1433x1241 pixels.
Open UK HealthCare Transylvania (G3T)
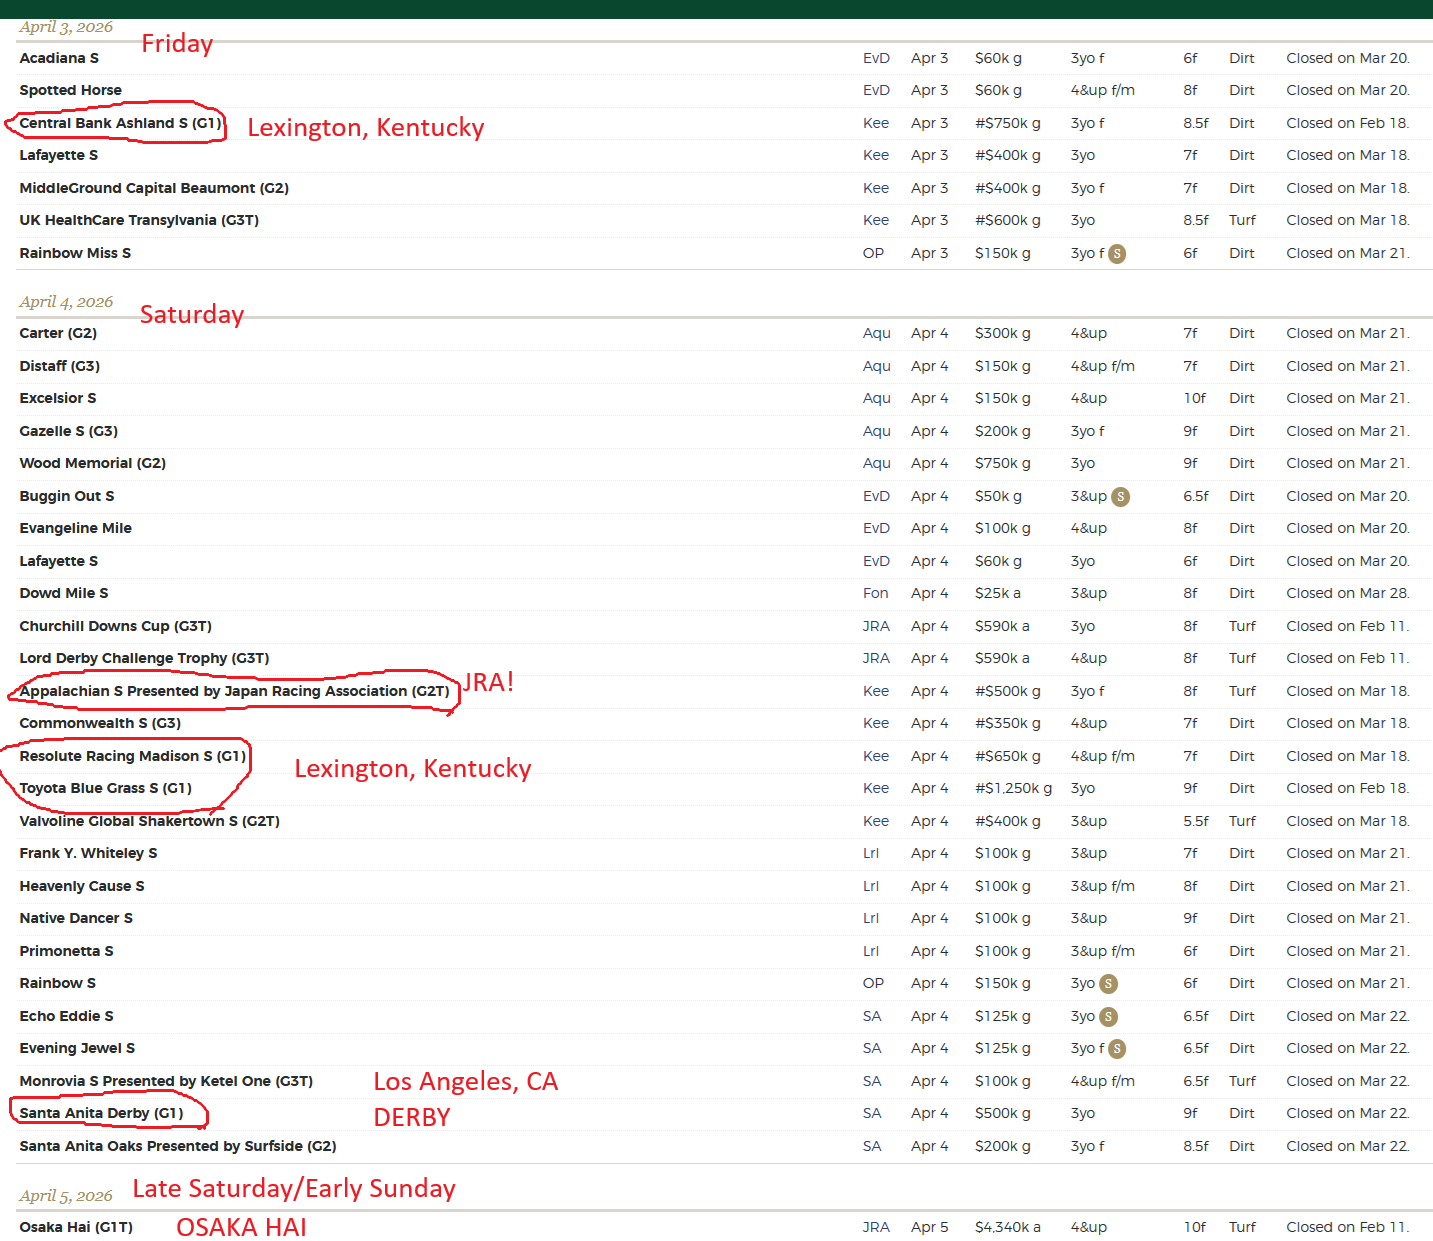(139, 220)
